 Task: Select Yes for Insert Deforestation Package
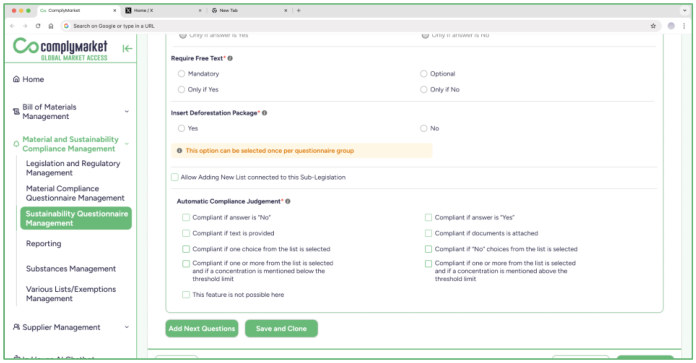tap(181, 128)
